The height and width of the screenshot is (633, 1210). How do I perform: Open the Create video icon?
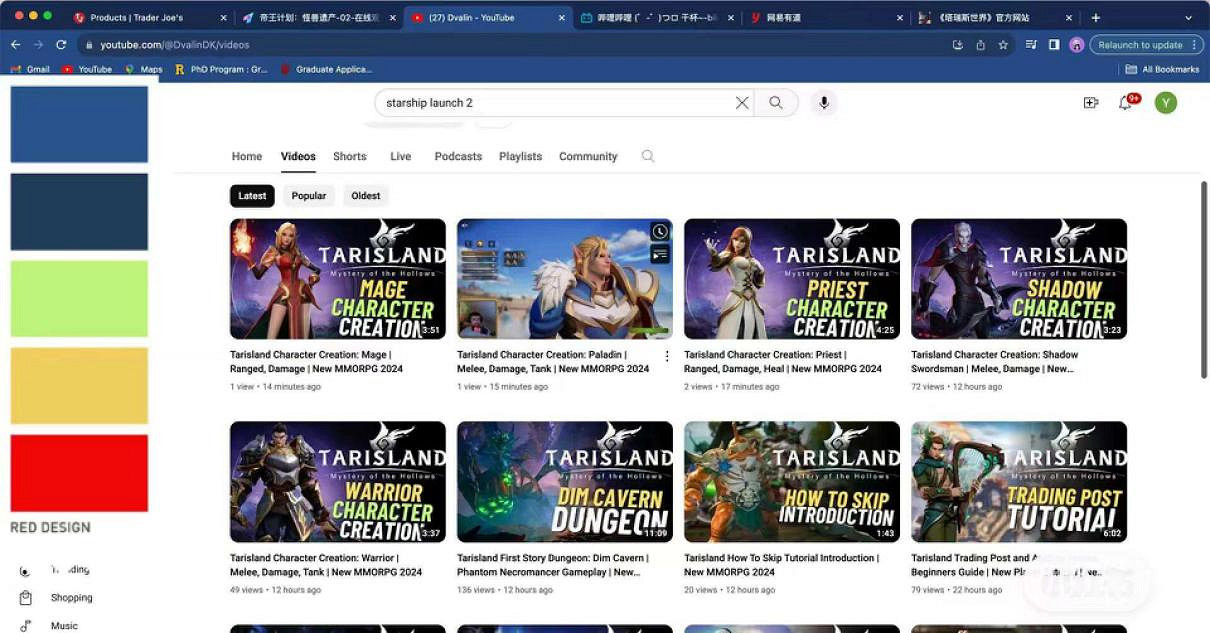click(x=1091, y=103)
